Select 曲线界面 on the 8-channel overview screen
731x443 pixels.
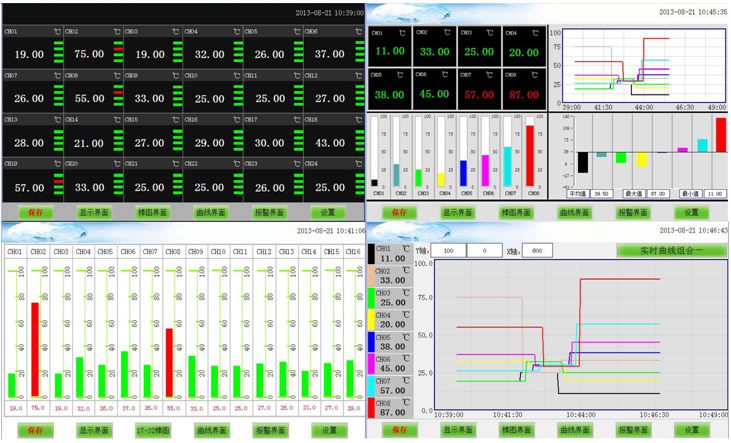[x=574, y=213]
